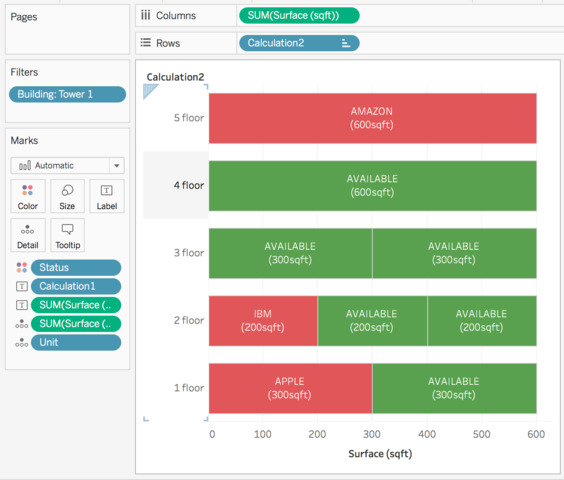
Task: Open the Label mark card
Action: (107, 196)
